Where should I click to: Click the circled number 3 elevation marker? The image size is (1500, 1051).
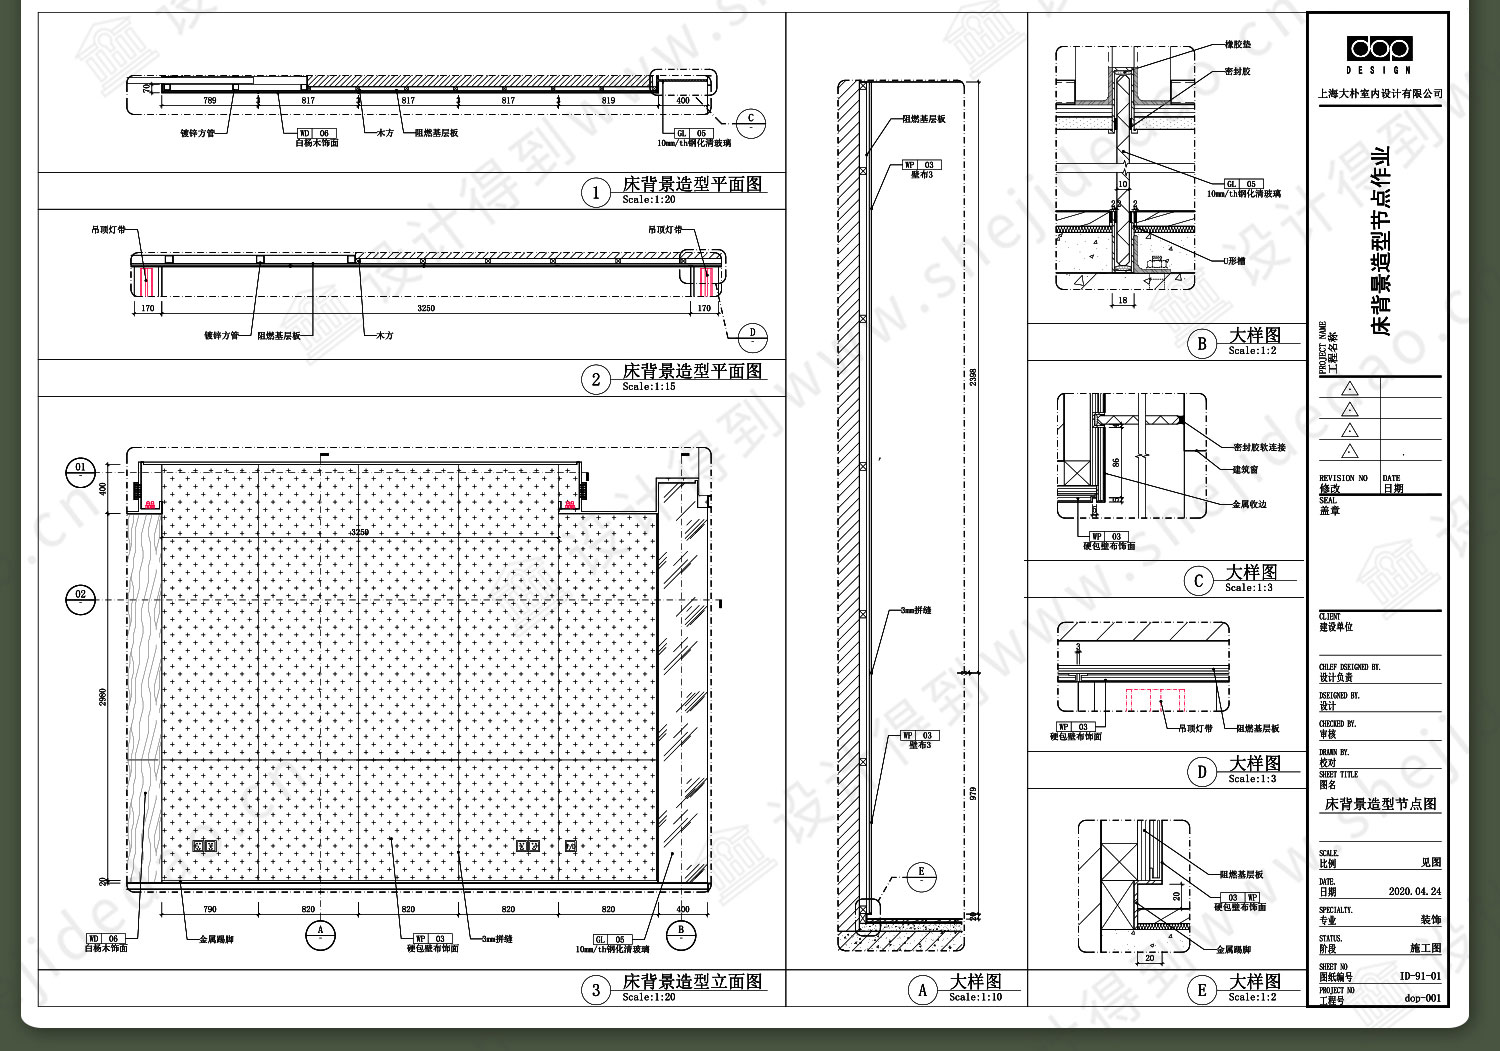596,989
